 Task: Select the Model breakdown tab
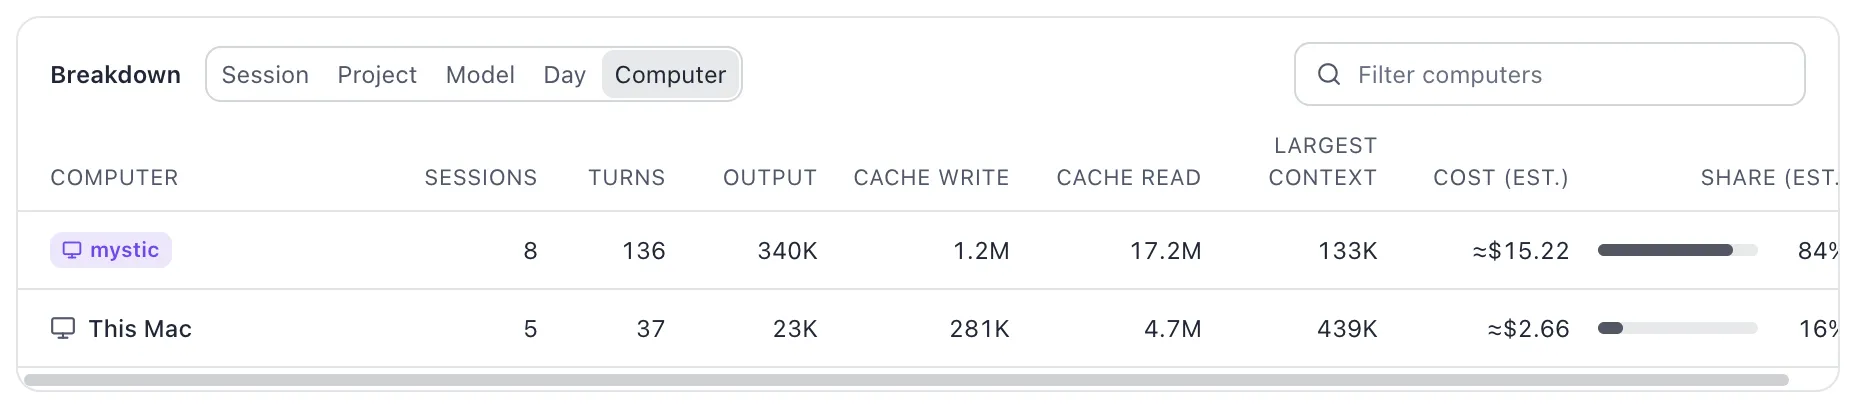click(x=480, y=75)
